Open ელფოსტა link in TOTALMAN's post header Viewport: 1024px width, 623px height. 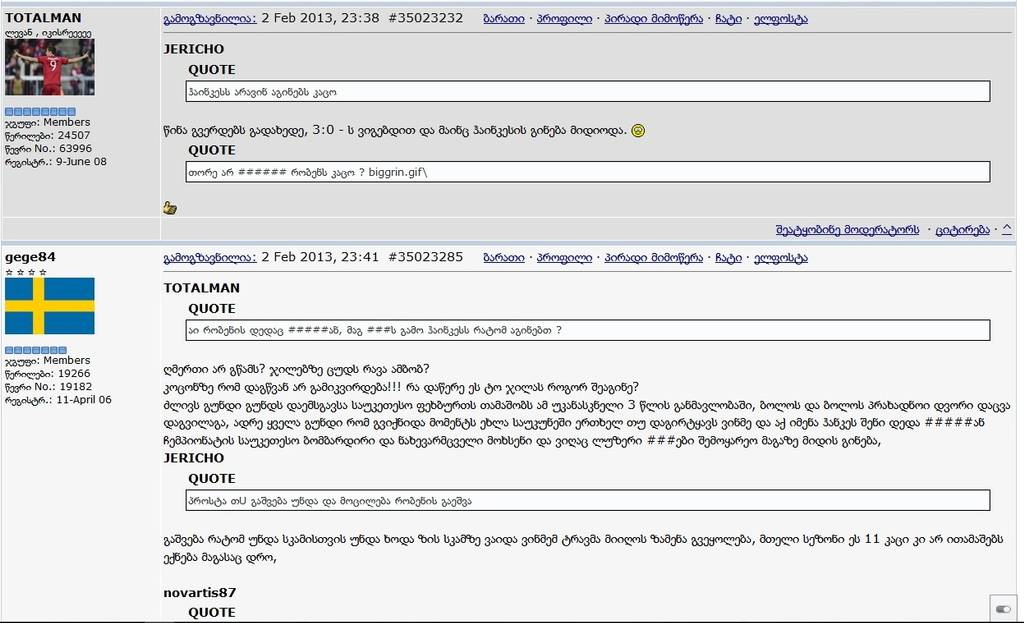point(780,19)
